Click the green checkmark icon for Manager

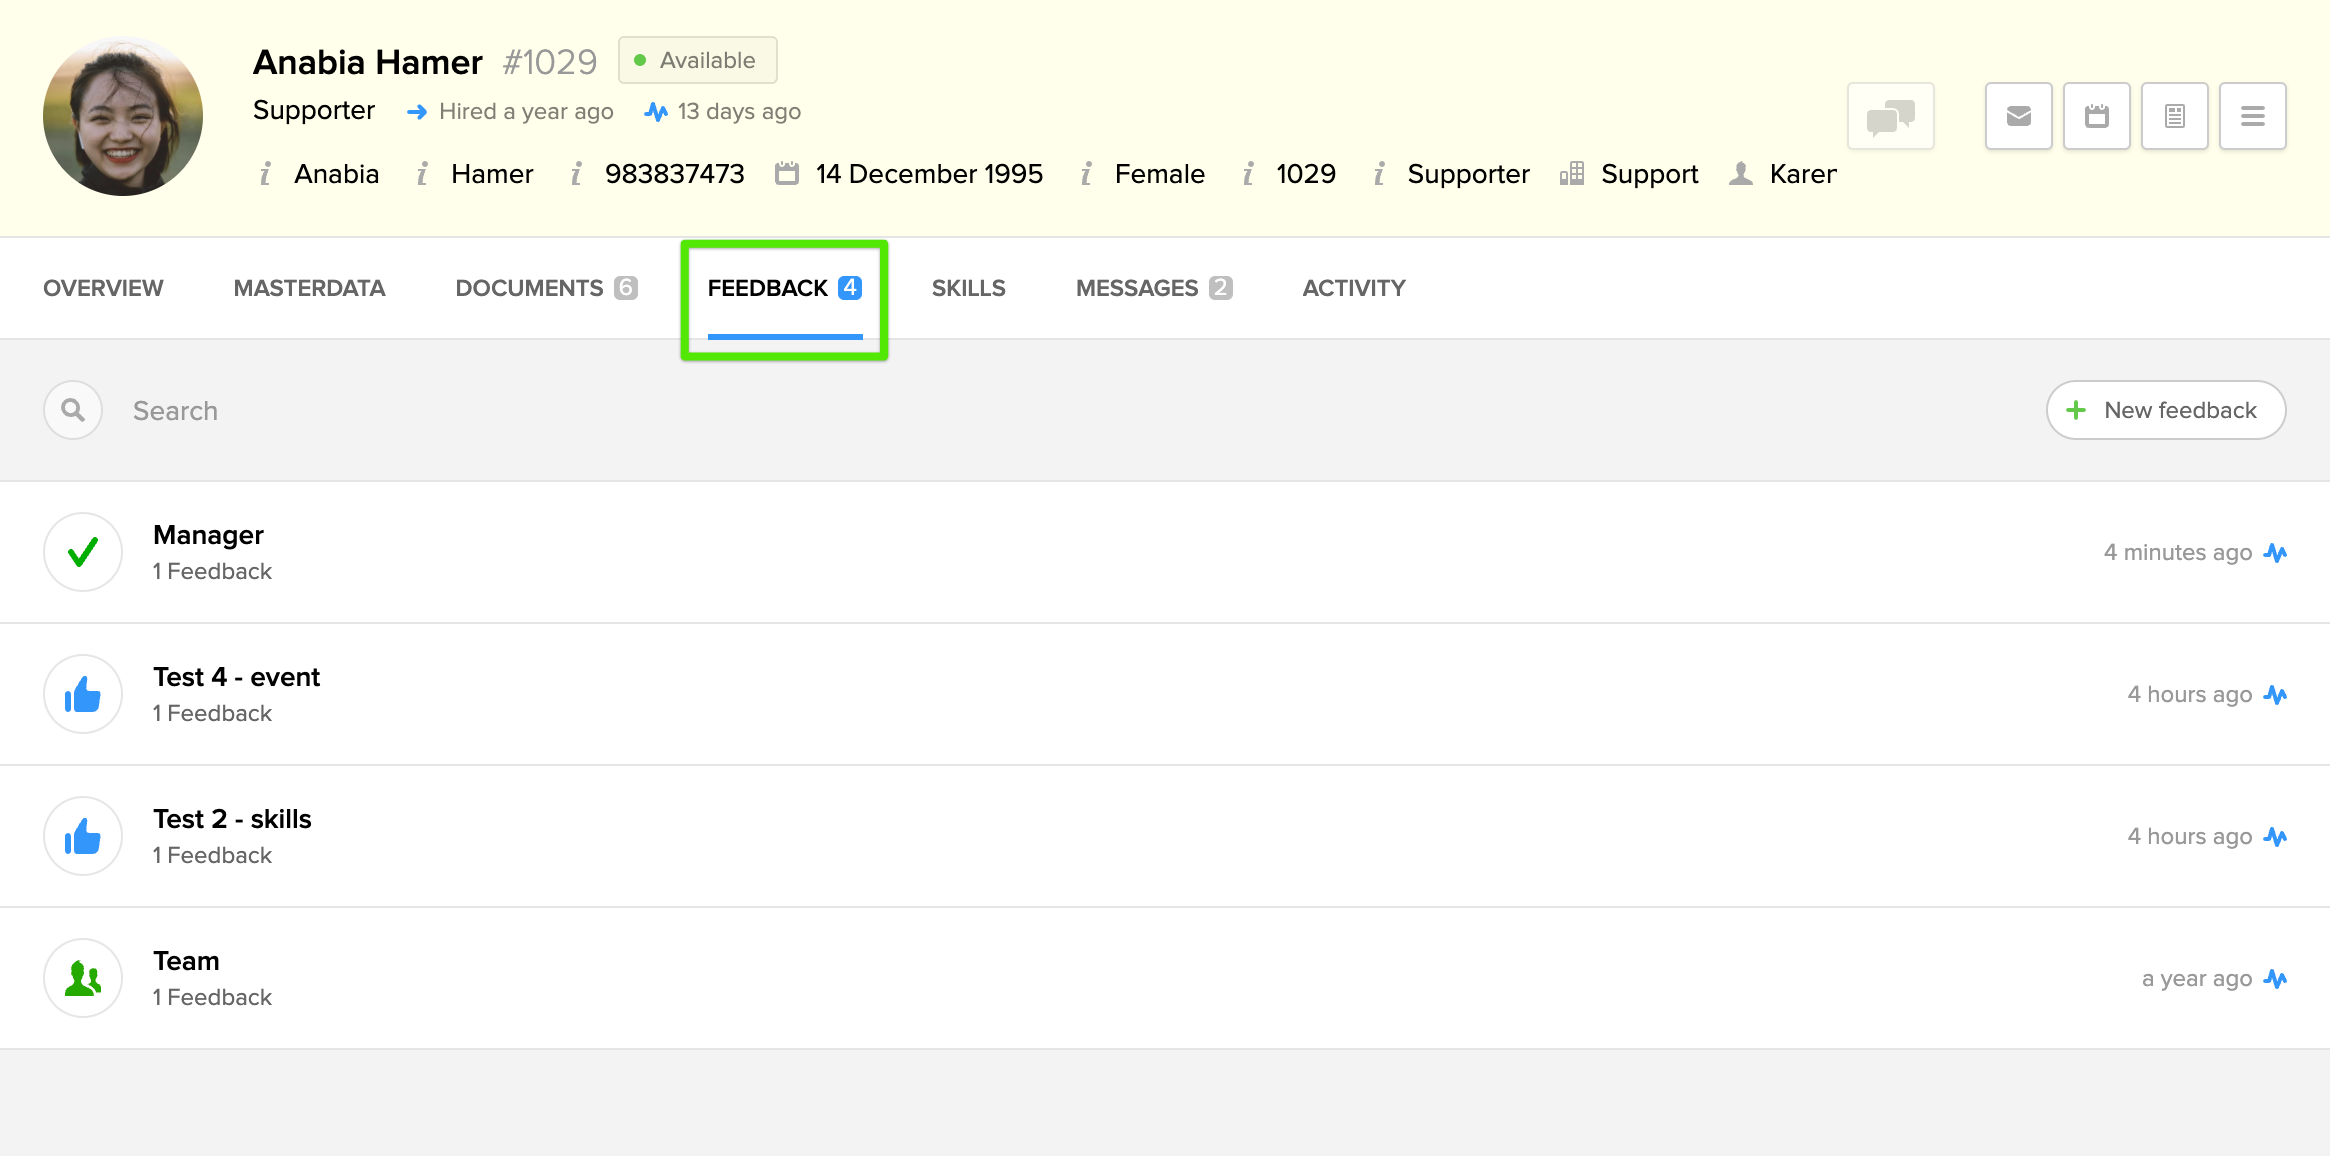click(x=83, y=552)
